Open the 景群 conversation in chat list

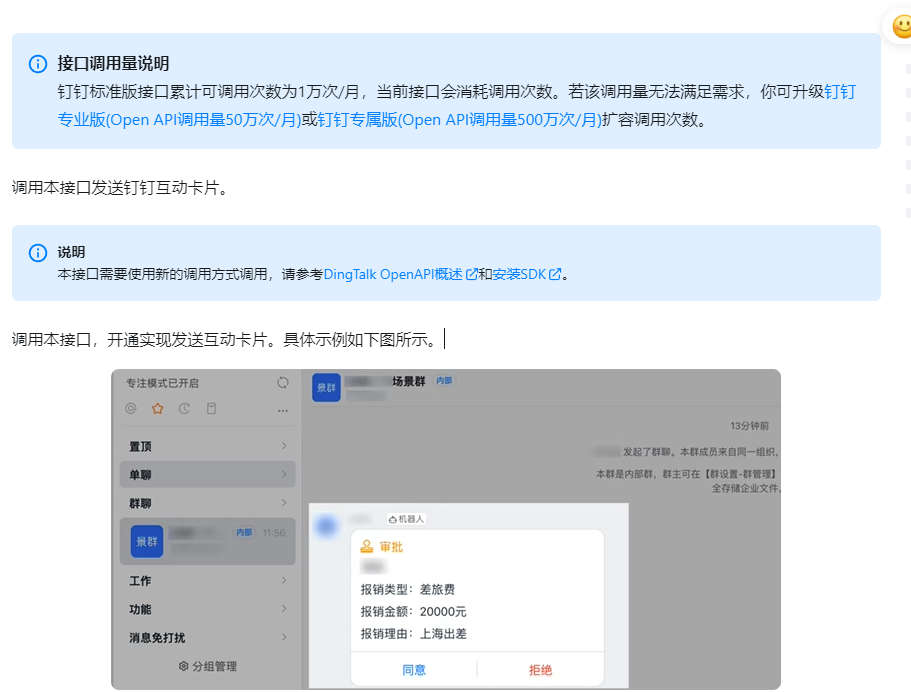pos(207,541)
